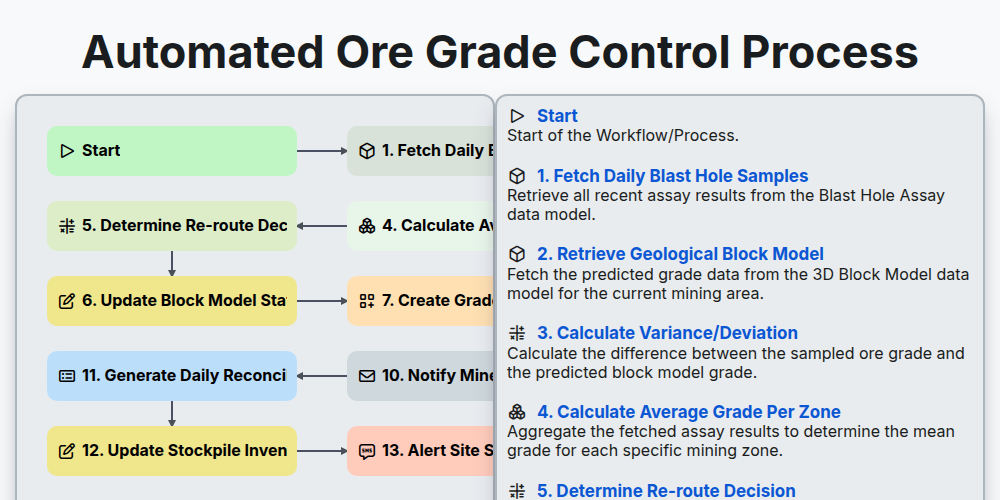
Task: Click the cube icon beside Fetch Daily Blast Hole Samples
Action: click(517, 176)
